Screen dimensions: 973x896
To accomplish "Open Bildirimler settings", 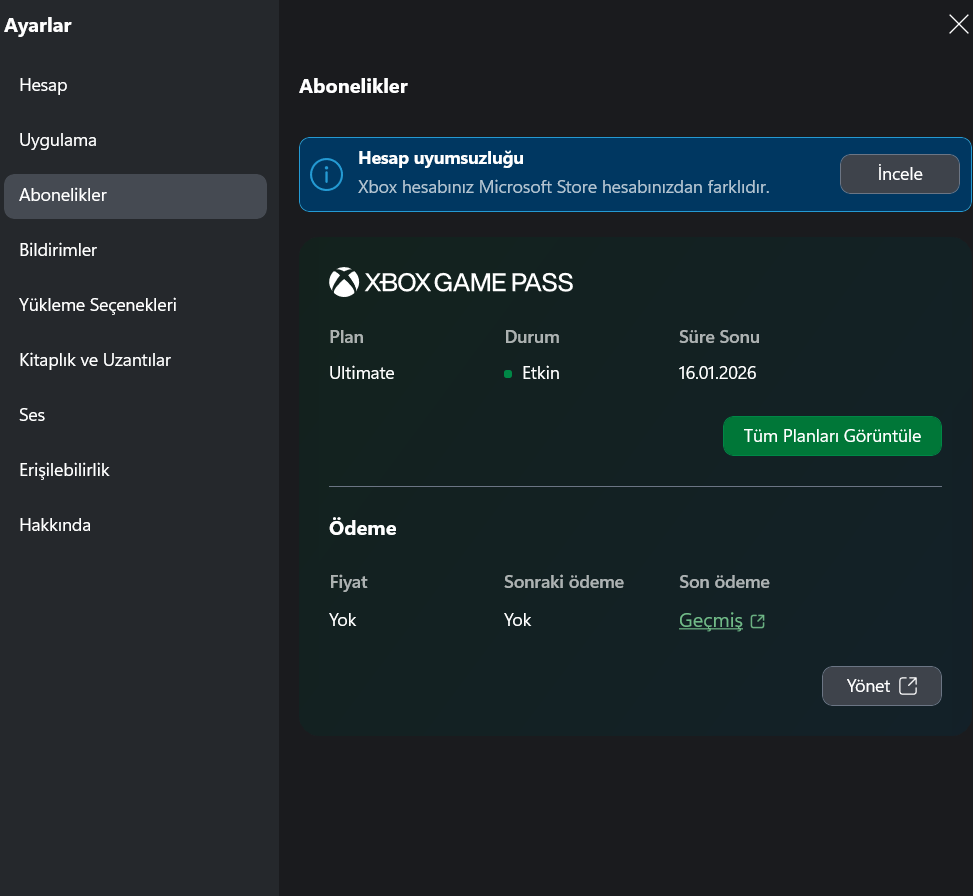I will point(135,250).
